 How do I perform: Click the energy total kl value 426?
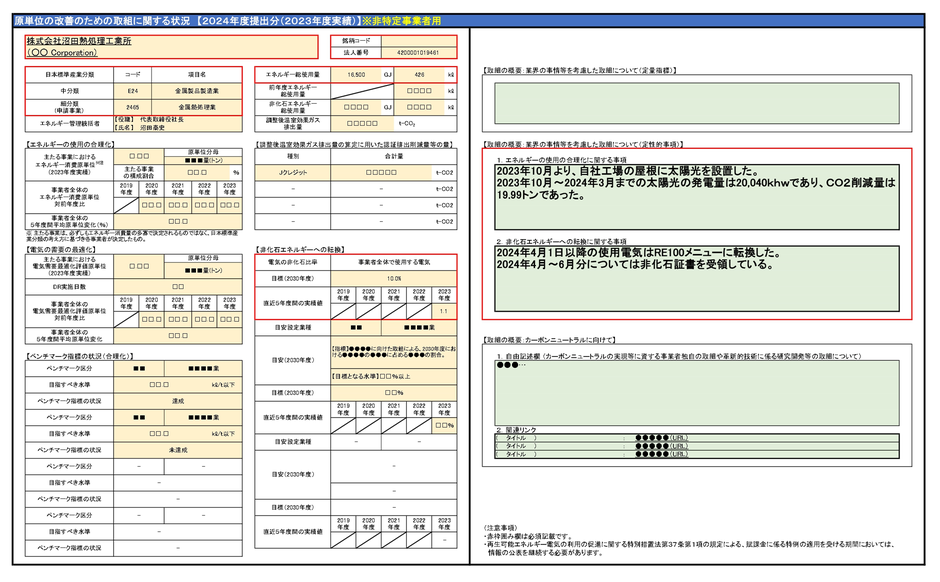[420, 75]
